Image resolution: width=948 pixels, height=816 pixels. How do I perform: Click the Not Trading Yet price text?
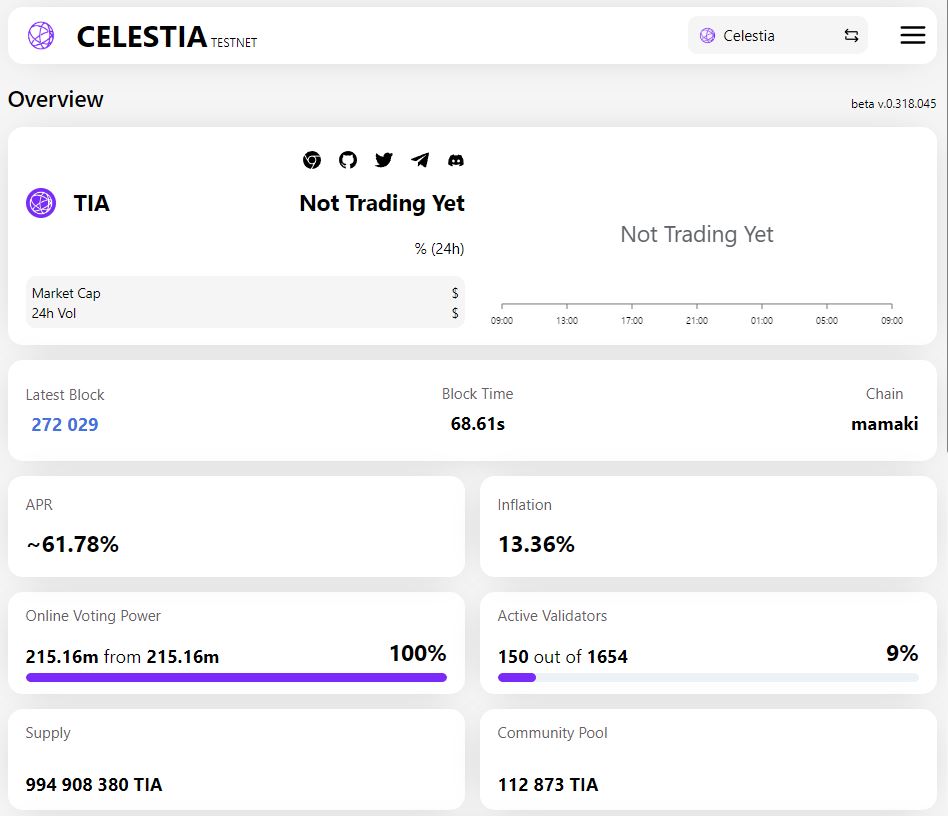(382, 204)
